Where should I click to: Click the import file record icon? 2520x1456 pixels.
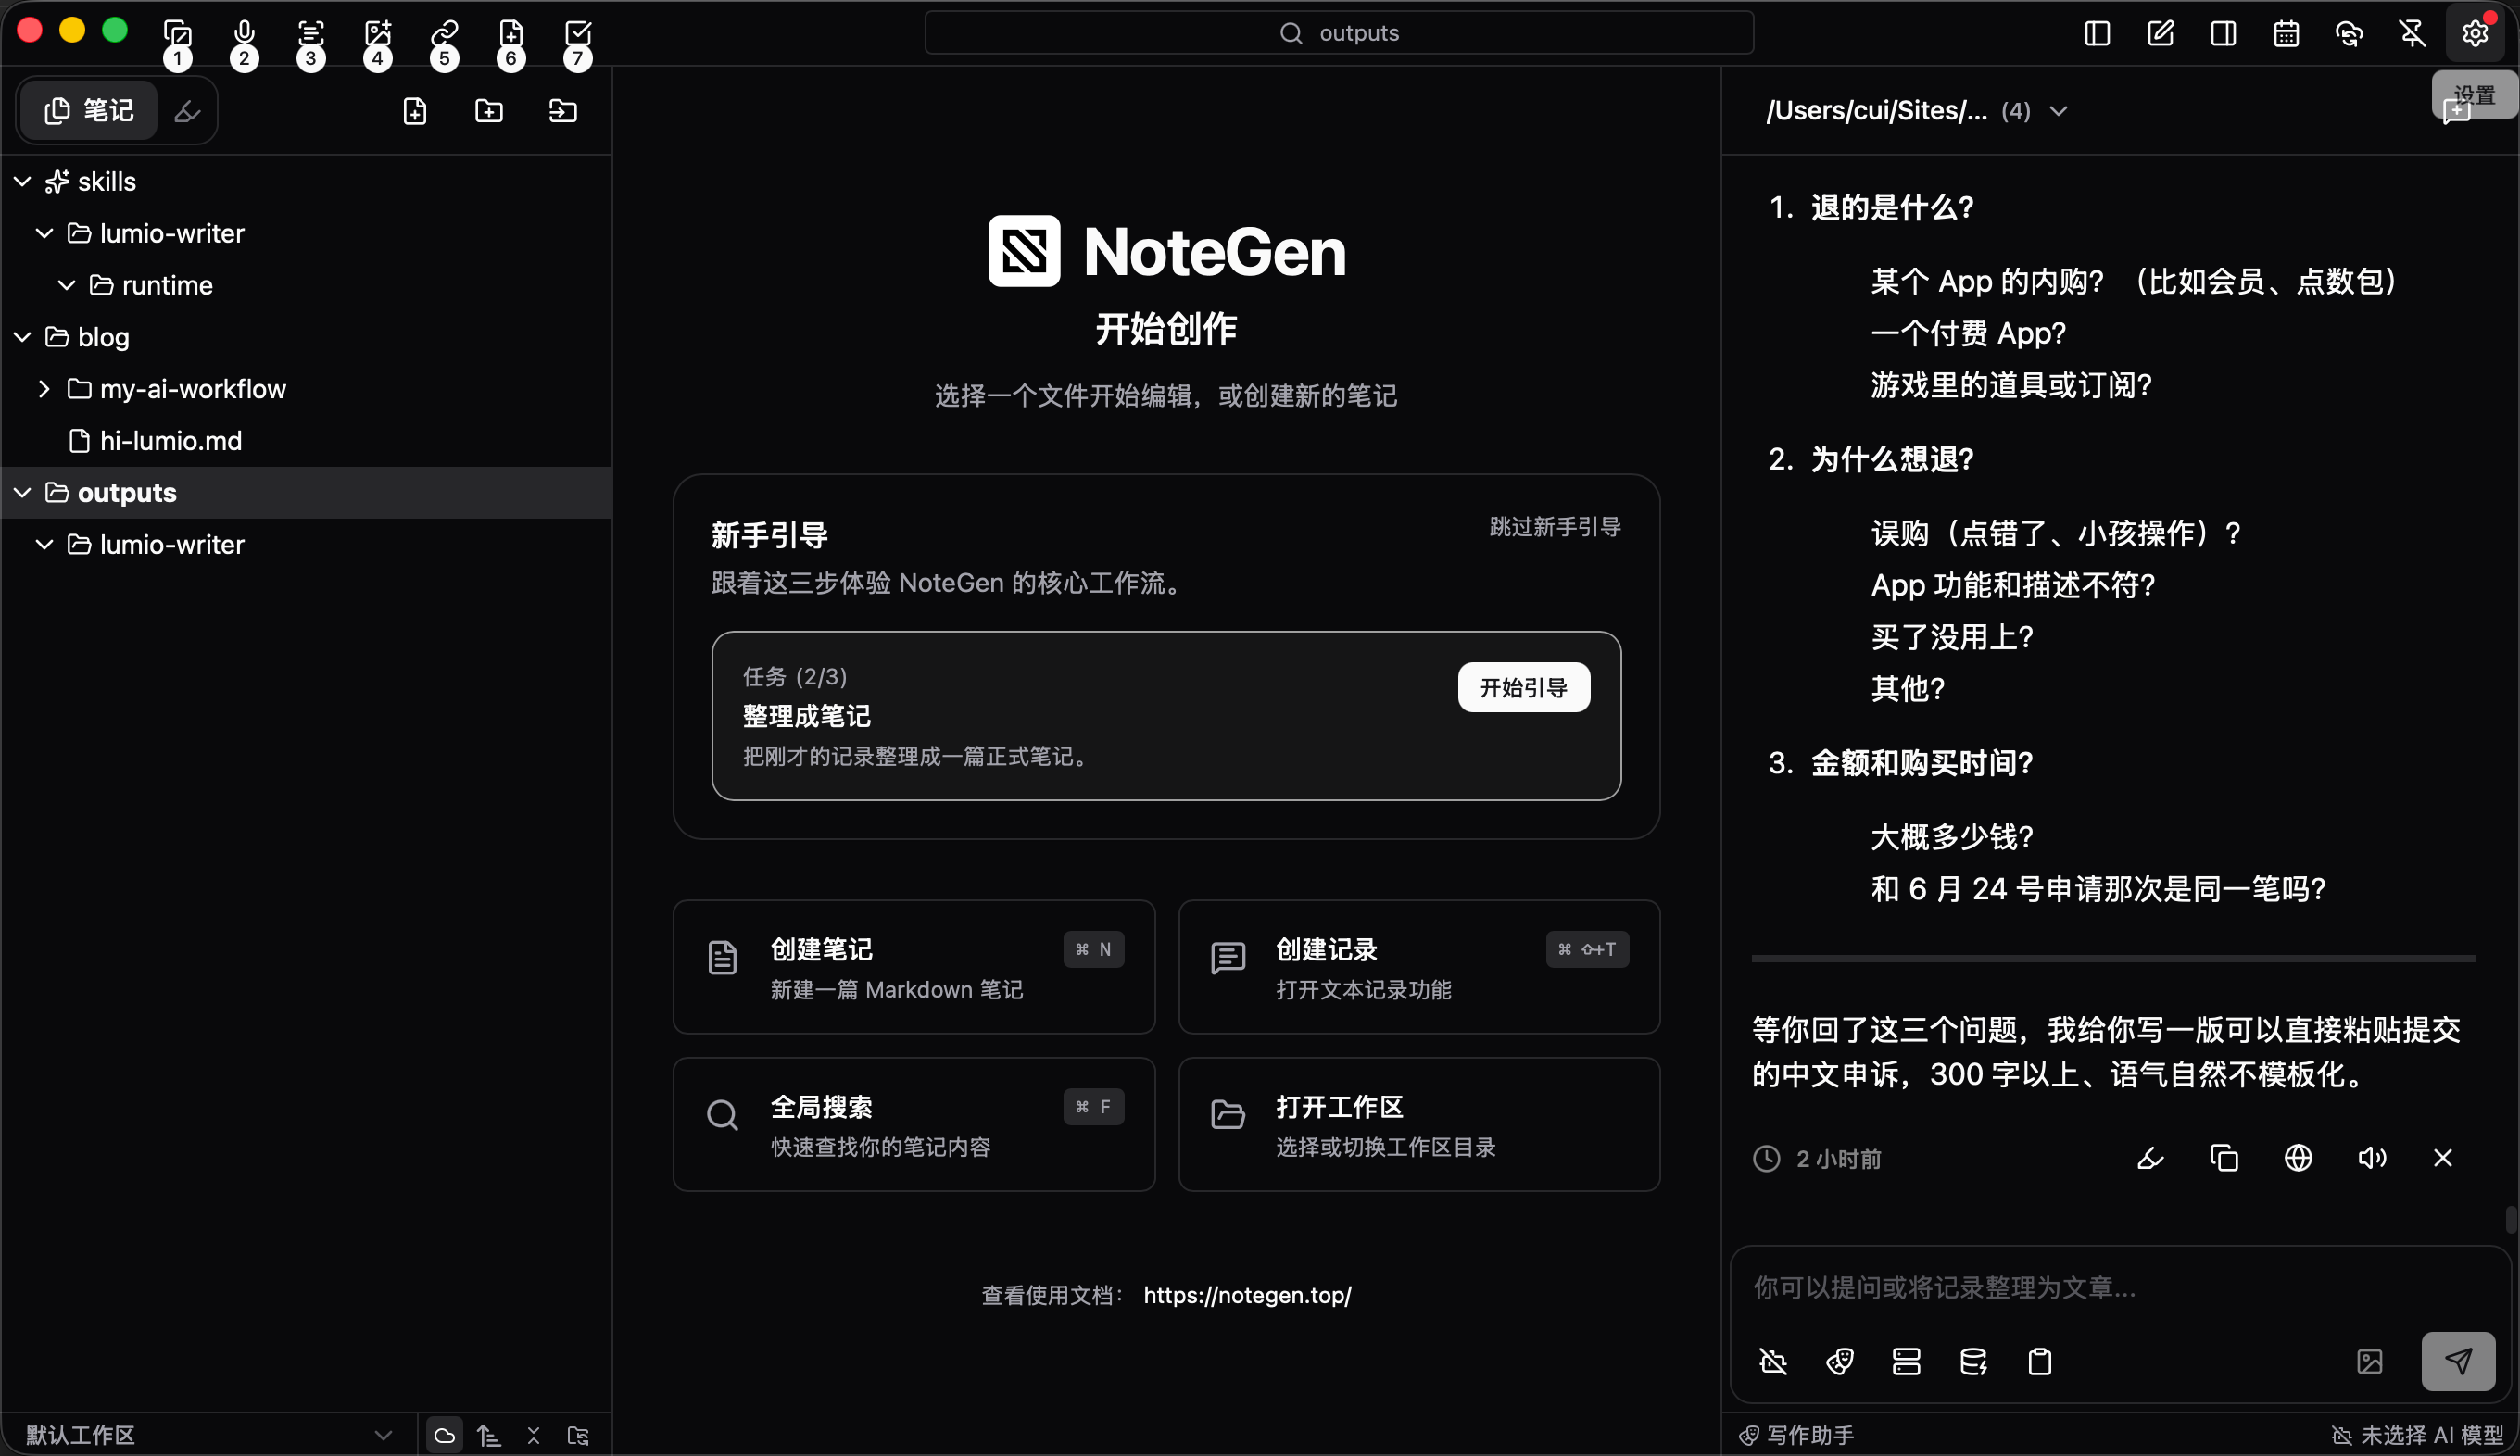click(511, 33)
